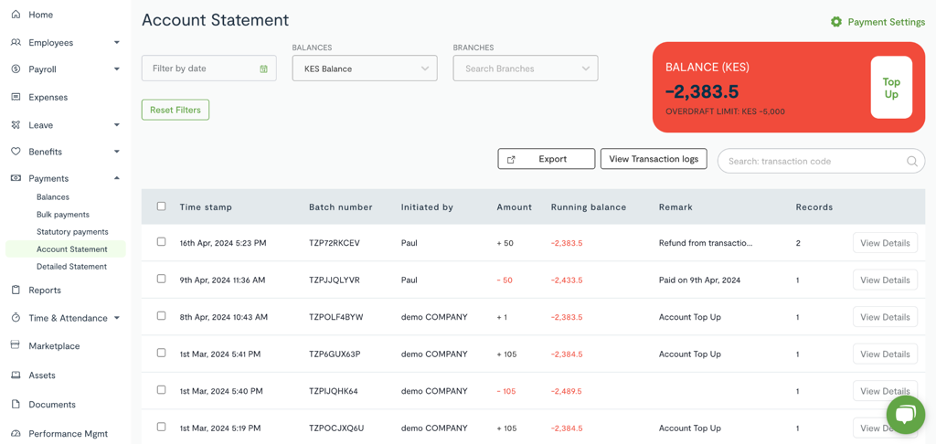The image size is (936, 444).
Task: Click the Home house icon in sidebar
Action: [16, 14]
